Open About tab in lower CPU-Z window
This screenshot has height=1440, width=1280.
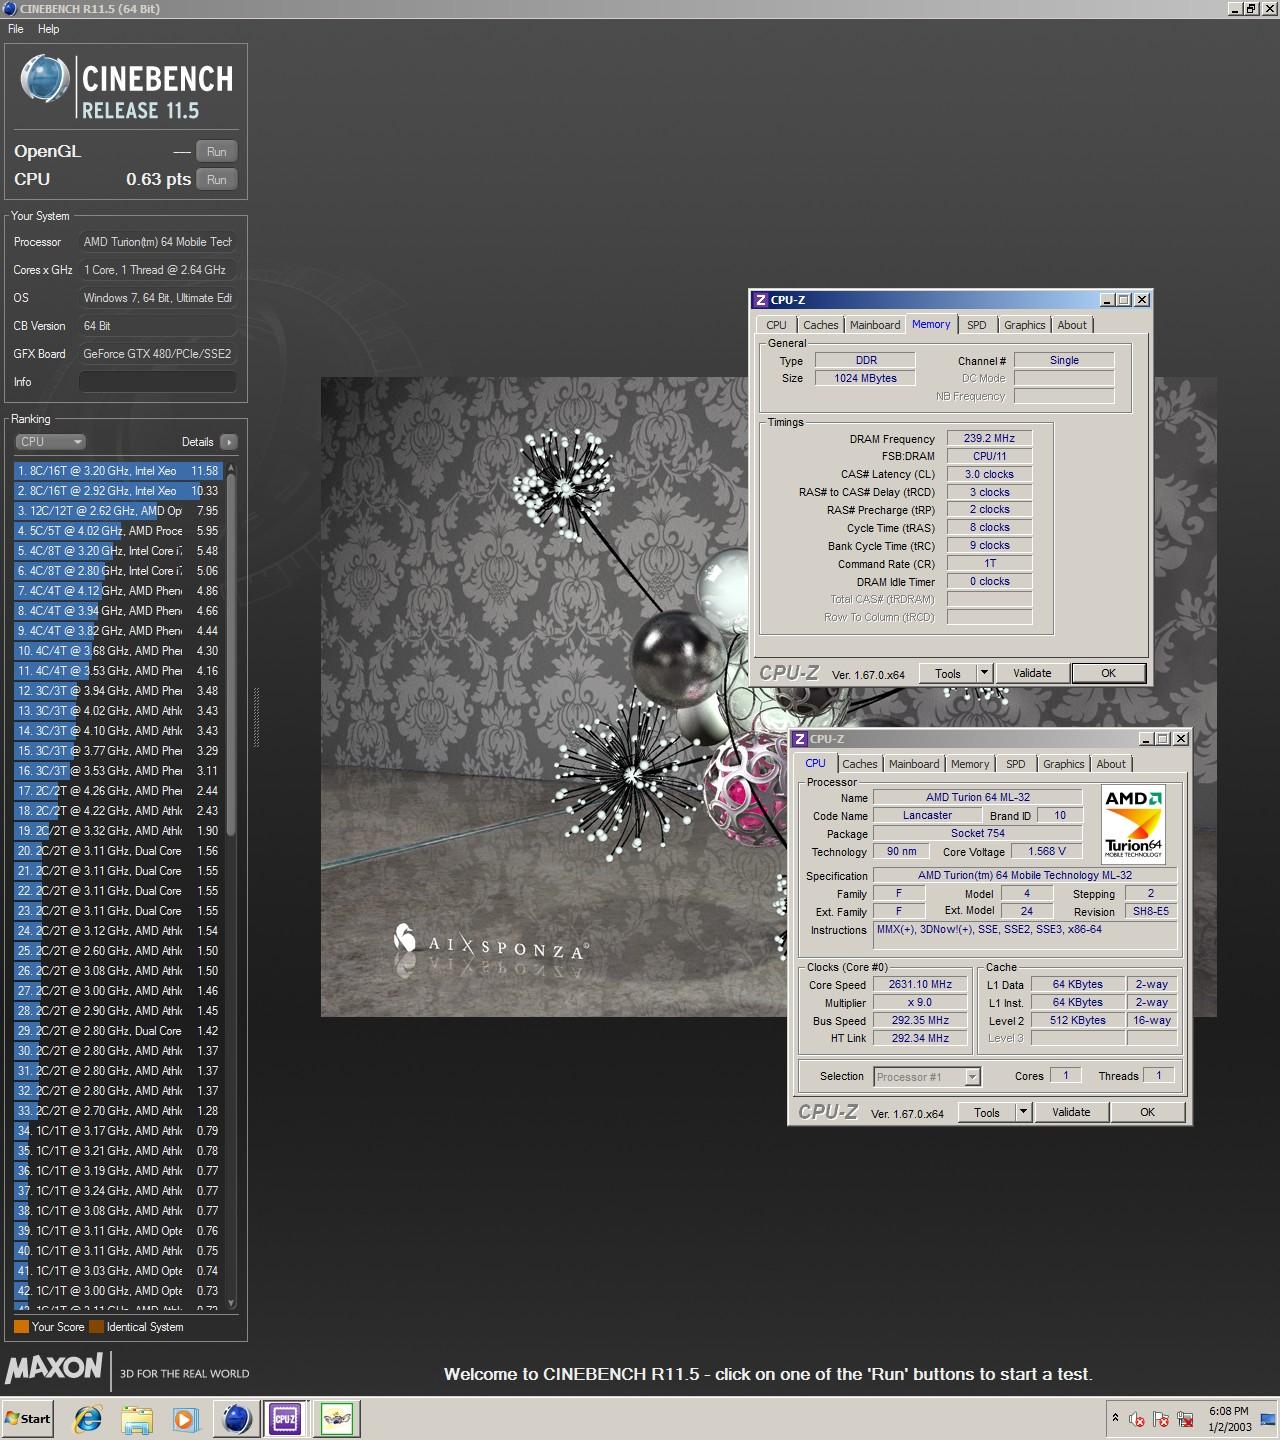coord(1111,764)
